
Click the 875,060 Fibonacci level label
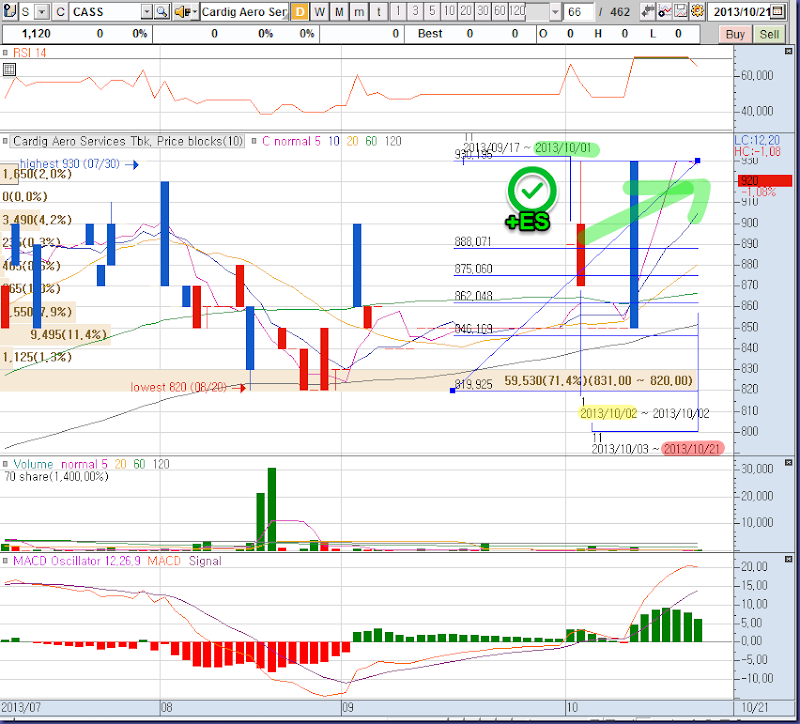pyautogui.click(x=473, y=268)
